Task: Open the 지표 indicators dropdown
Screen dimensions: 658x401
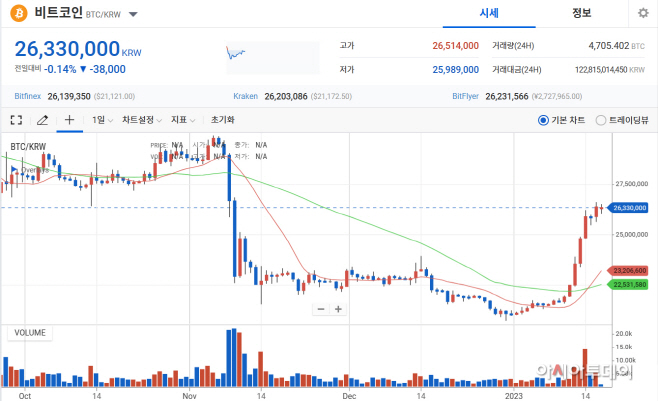Action: click(x=183, y=120)
